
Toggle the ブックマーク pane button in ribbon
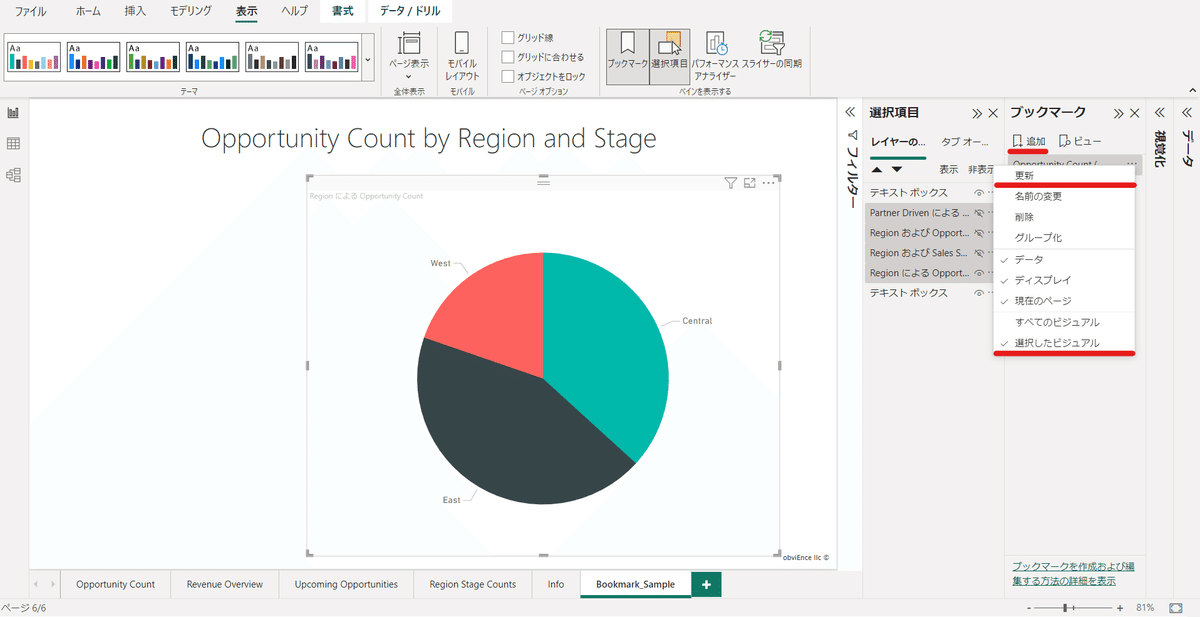coord(628,56)
